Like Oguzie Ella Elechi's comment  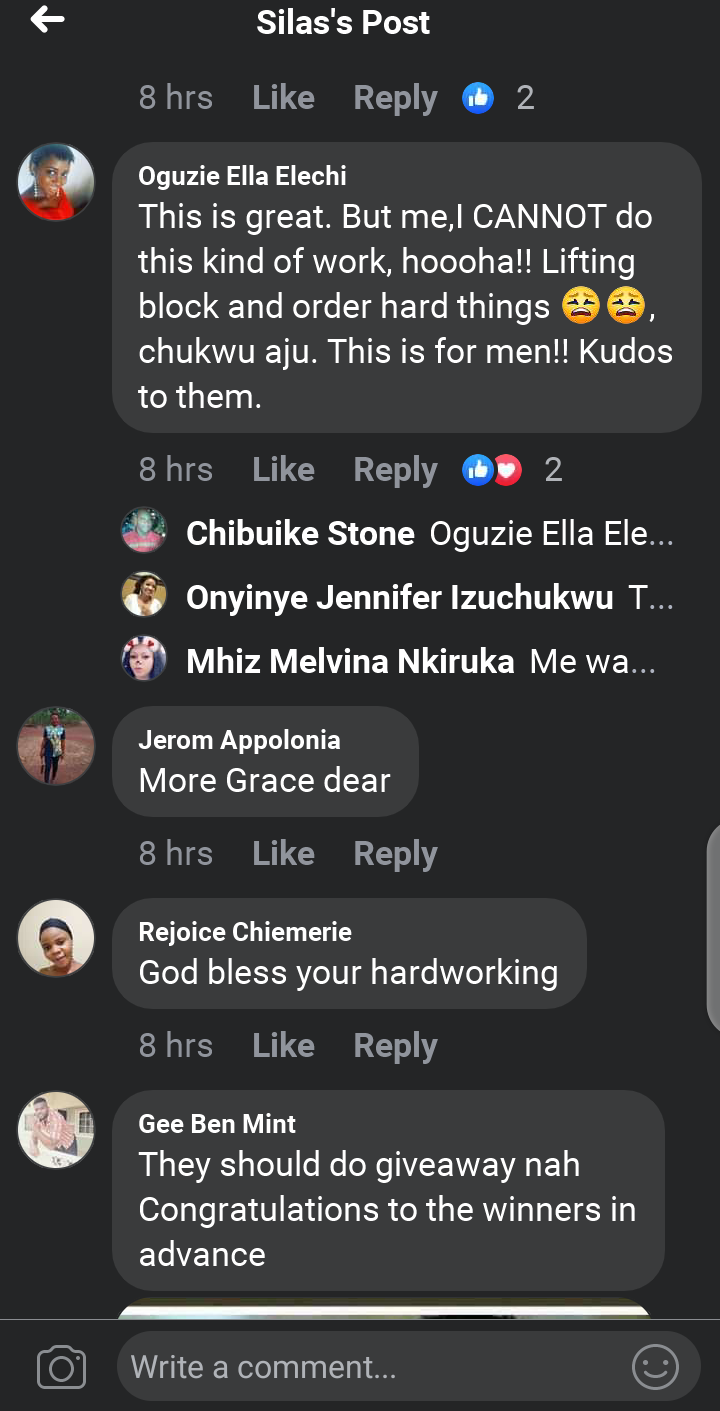tap(283, 470)
